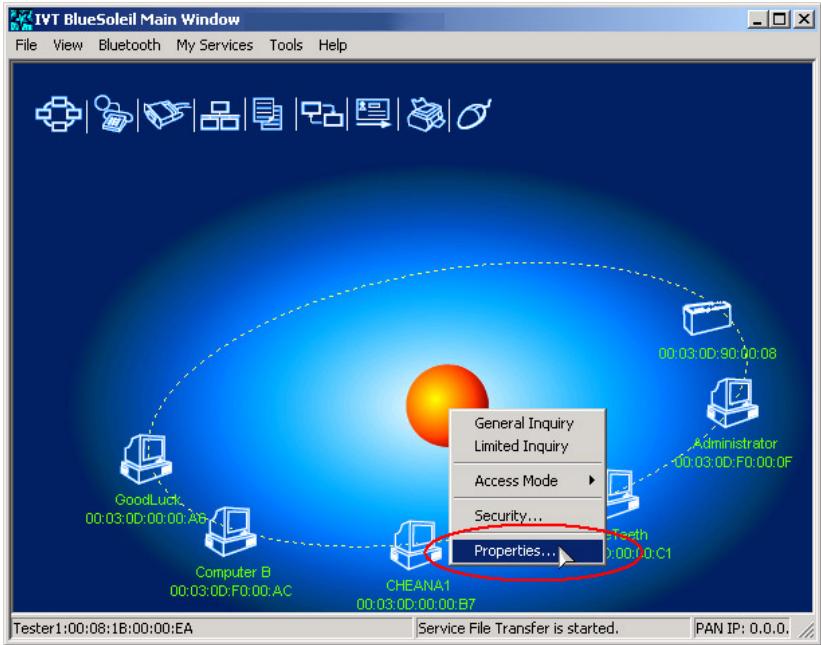Click the File Transfer service icon
This screenshot has height=645, width=821.
268,114
